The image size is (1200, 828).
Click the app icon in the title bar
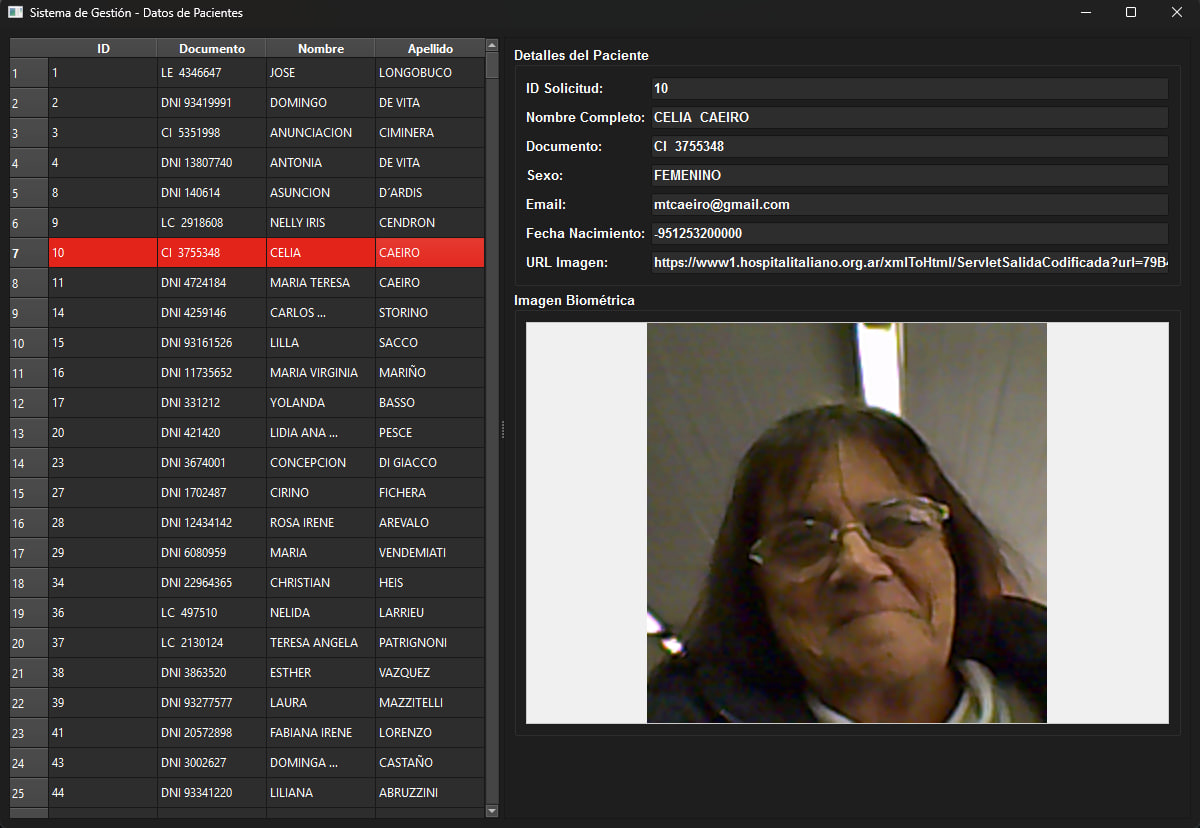(x=15, y=13)
